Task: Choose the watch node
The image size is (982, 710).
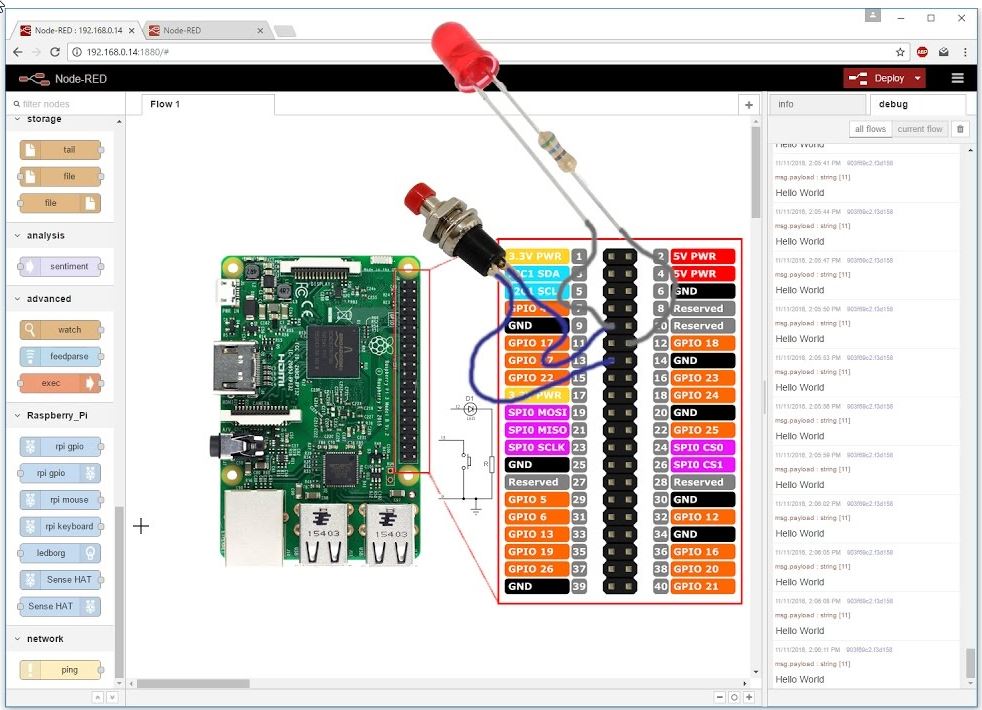Action: tap(60, 329)
